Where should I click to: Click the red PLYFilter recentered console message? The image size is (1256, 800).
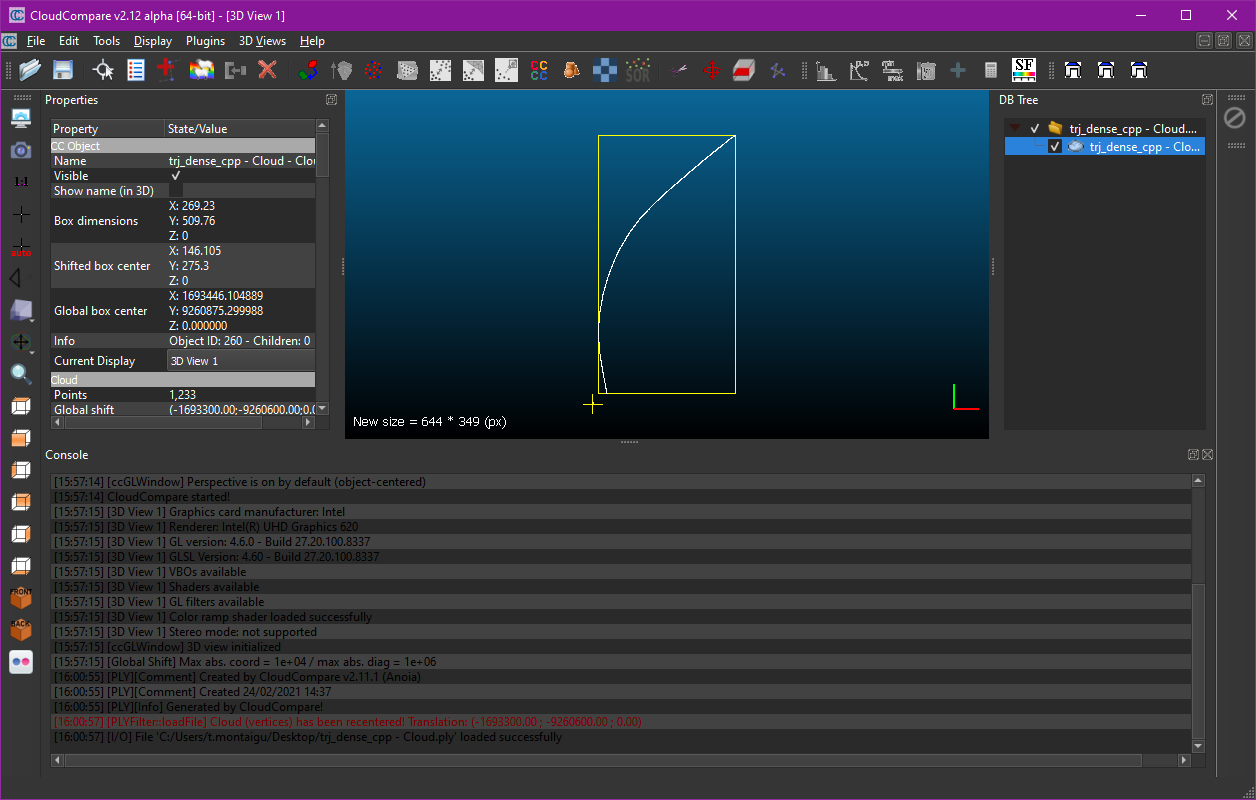click(348, 722)
